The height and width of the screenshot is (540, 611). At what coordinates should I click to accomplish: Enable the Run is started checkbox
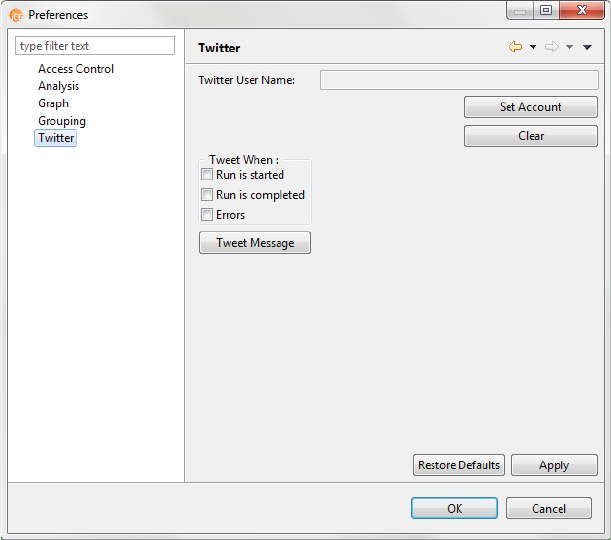click(x=207, y=174)
